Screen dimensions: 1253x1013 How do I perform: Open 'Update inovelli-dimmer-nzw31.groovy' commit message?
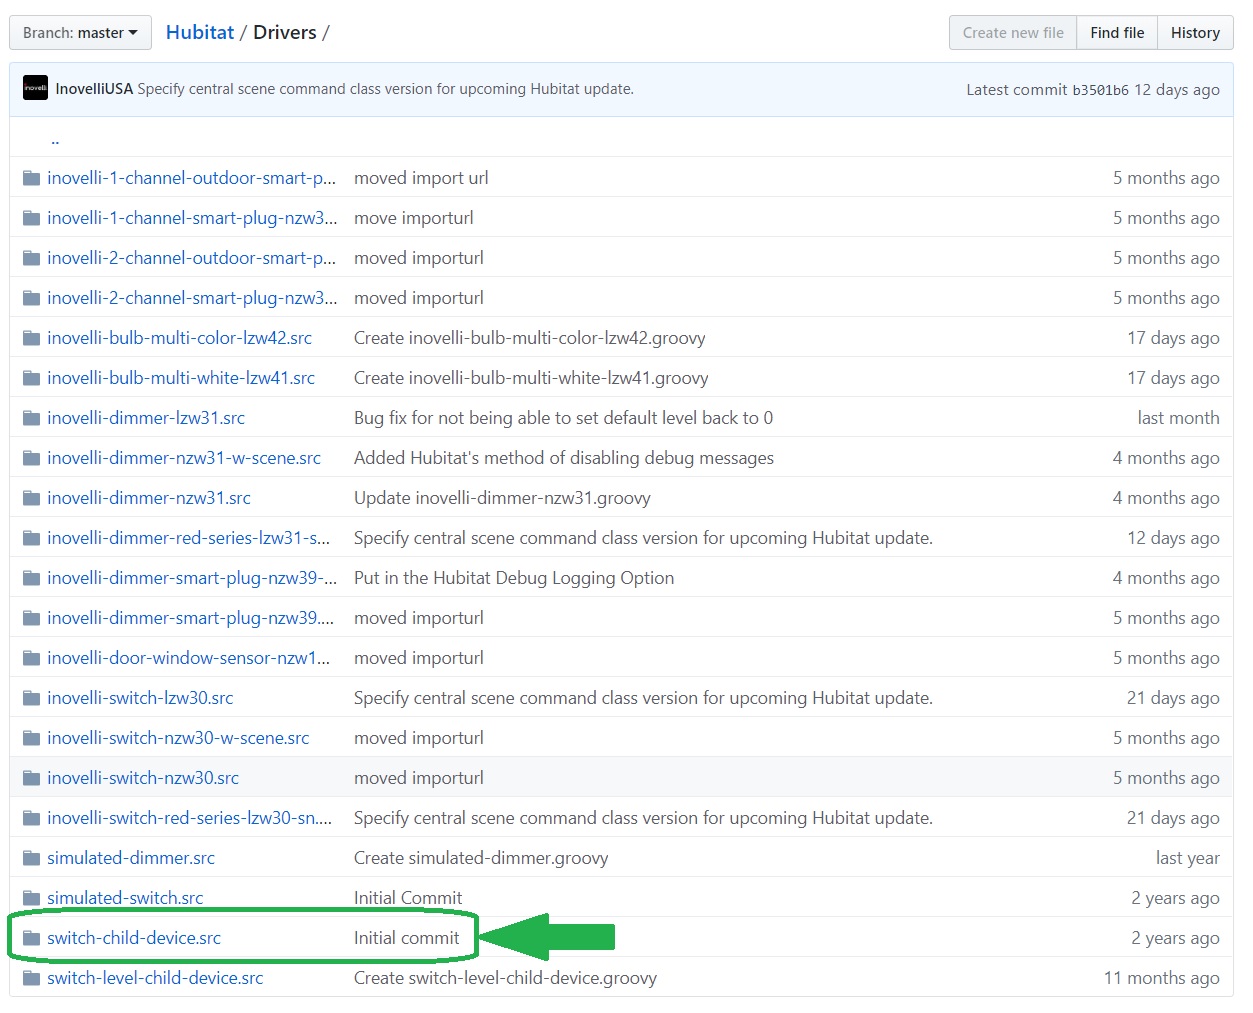point(502,498)
